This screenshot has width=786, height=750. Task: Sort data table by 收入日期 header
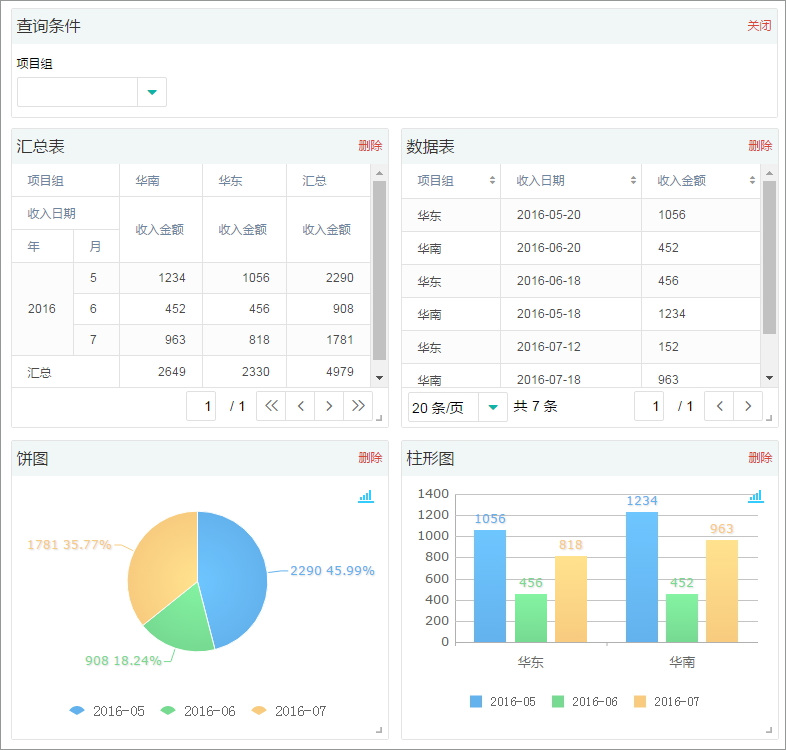tap(633, 181)
